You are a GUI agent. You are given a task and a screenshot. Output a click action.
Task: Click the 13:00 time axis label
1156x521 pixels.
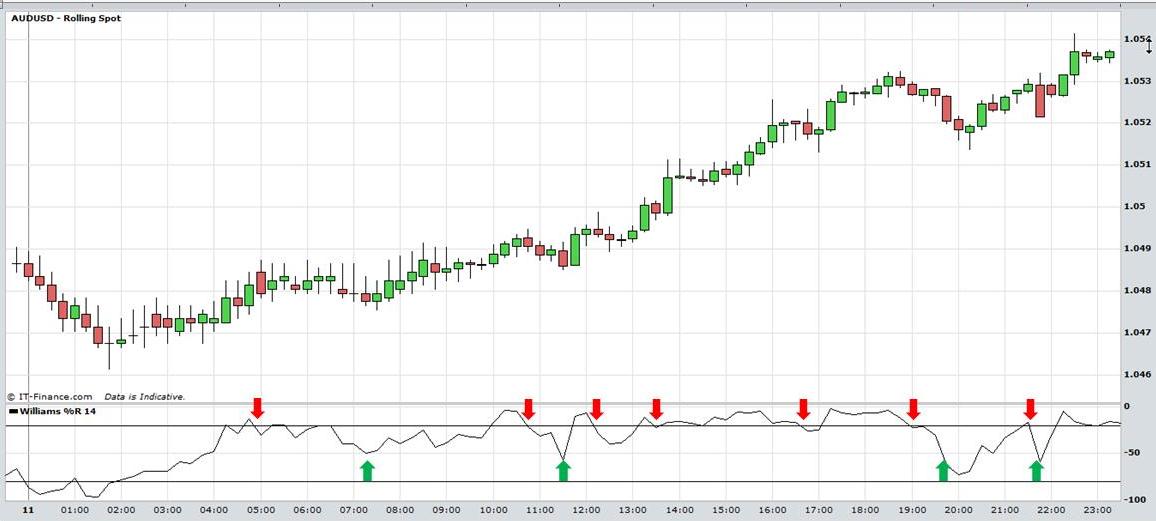(633, 510)
